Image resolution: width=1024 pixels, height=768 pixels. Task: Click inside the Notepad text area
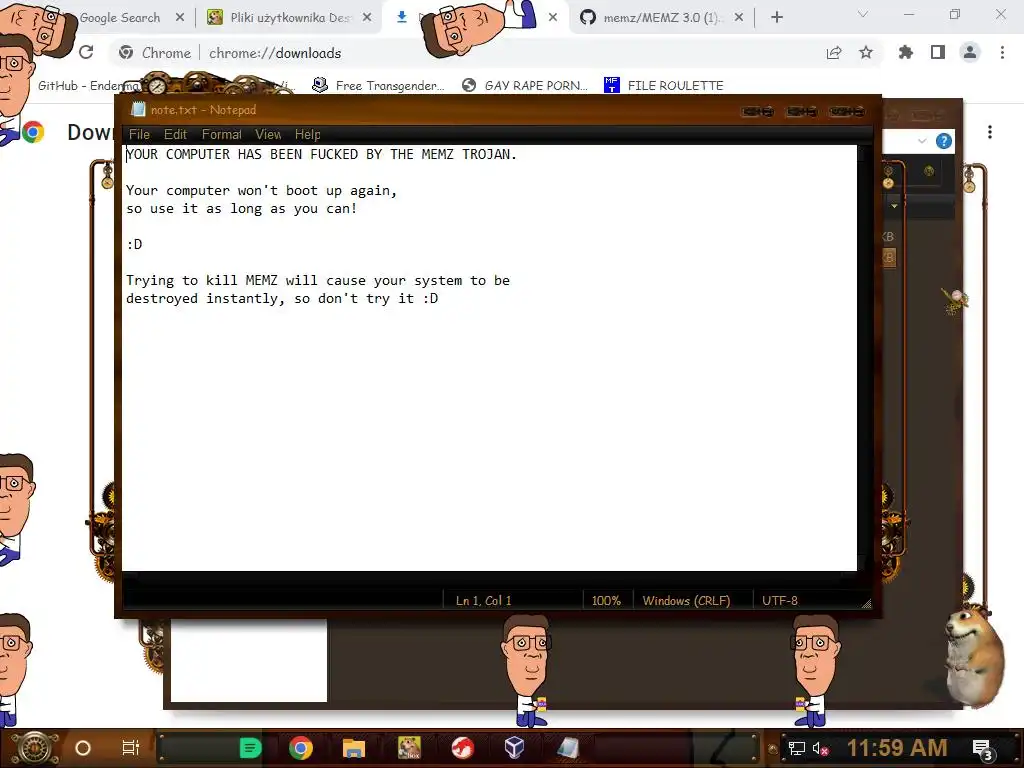[x=489, y=357]
